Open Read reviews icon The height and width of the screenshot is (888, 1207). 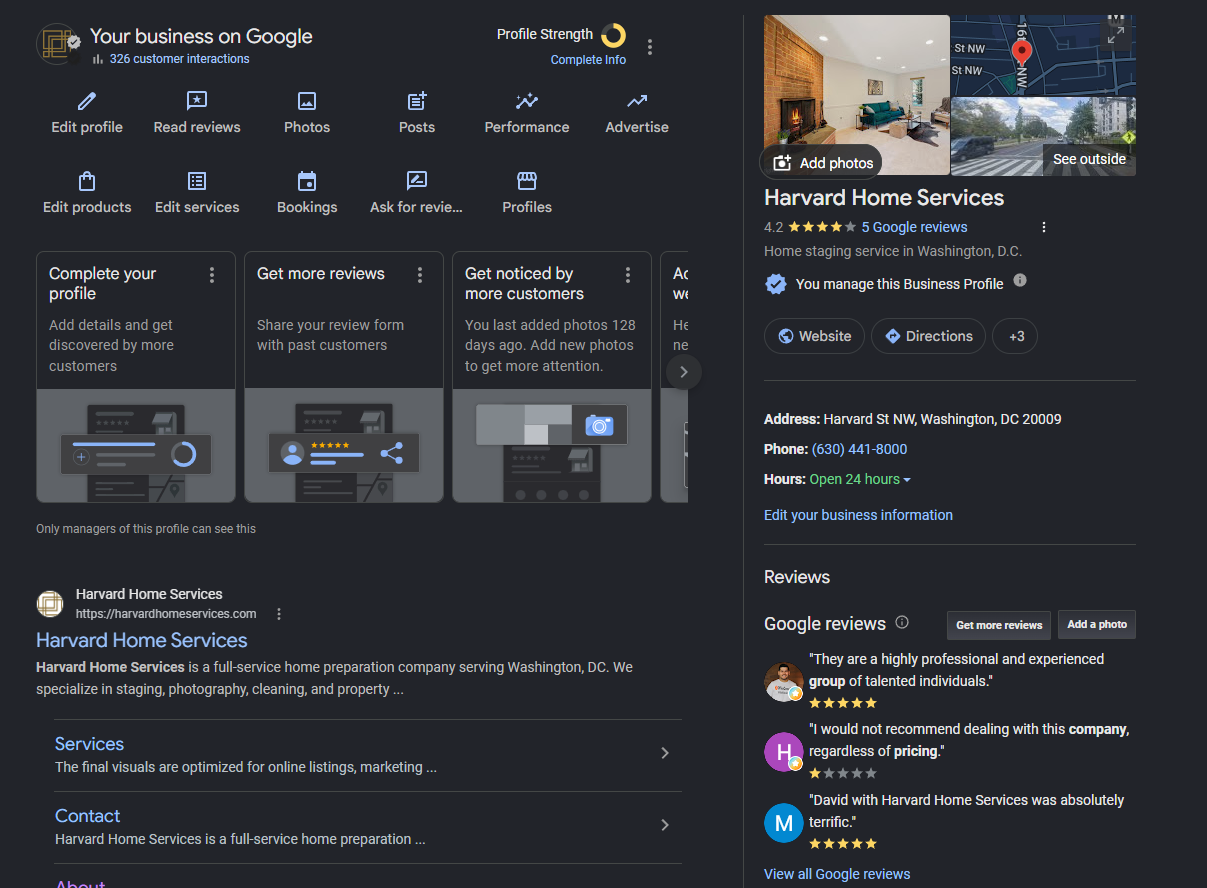click(x=197, y=101)
